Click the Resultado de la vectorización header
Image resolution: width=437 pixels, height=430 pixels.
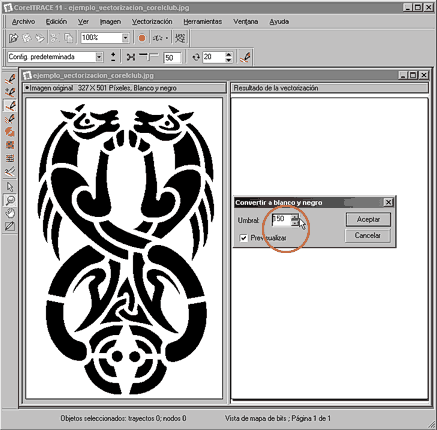point(330,88)
